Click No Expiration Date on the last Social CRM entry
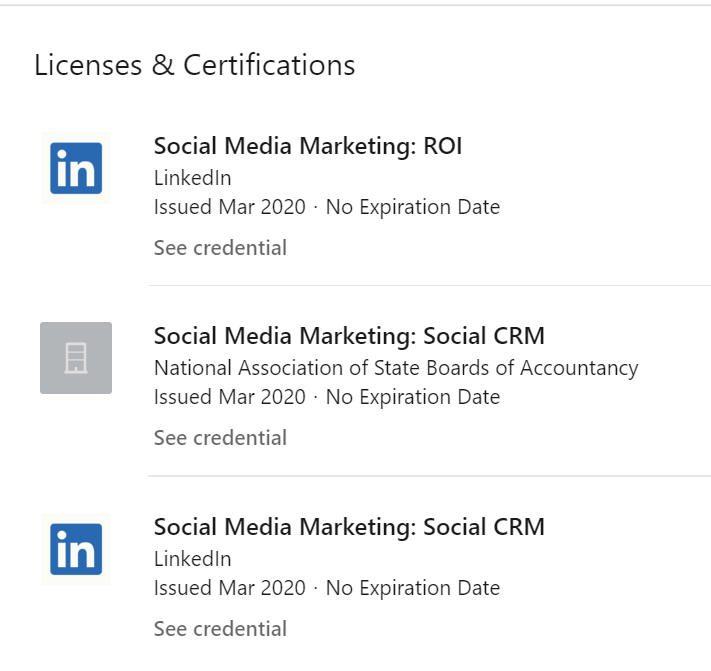 click(412, 589)
